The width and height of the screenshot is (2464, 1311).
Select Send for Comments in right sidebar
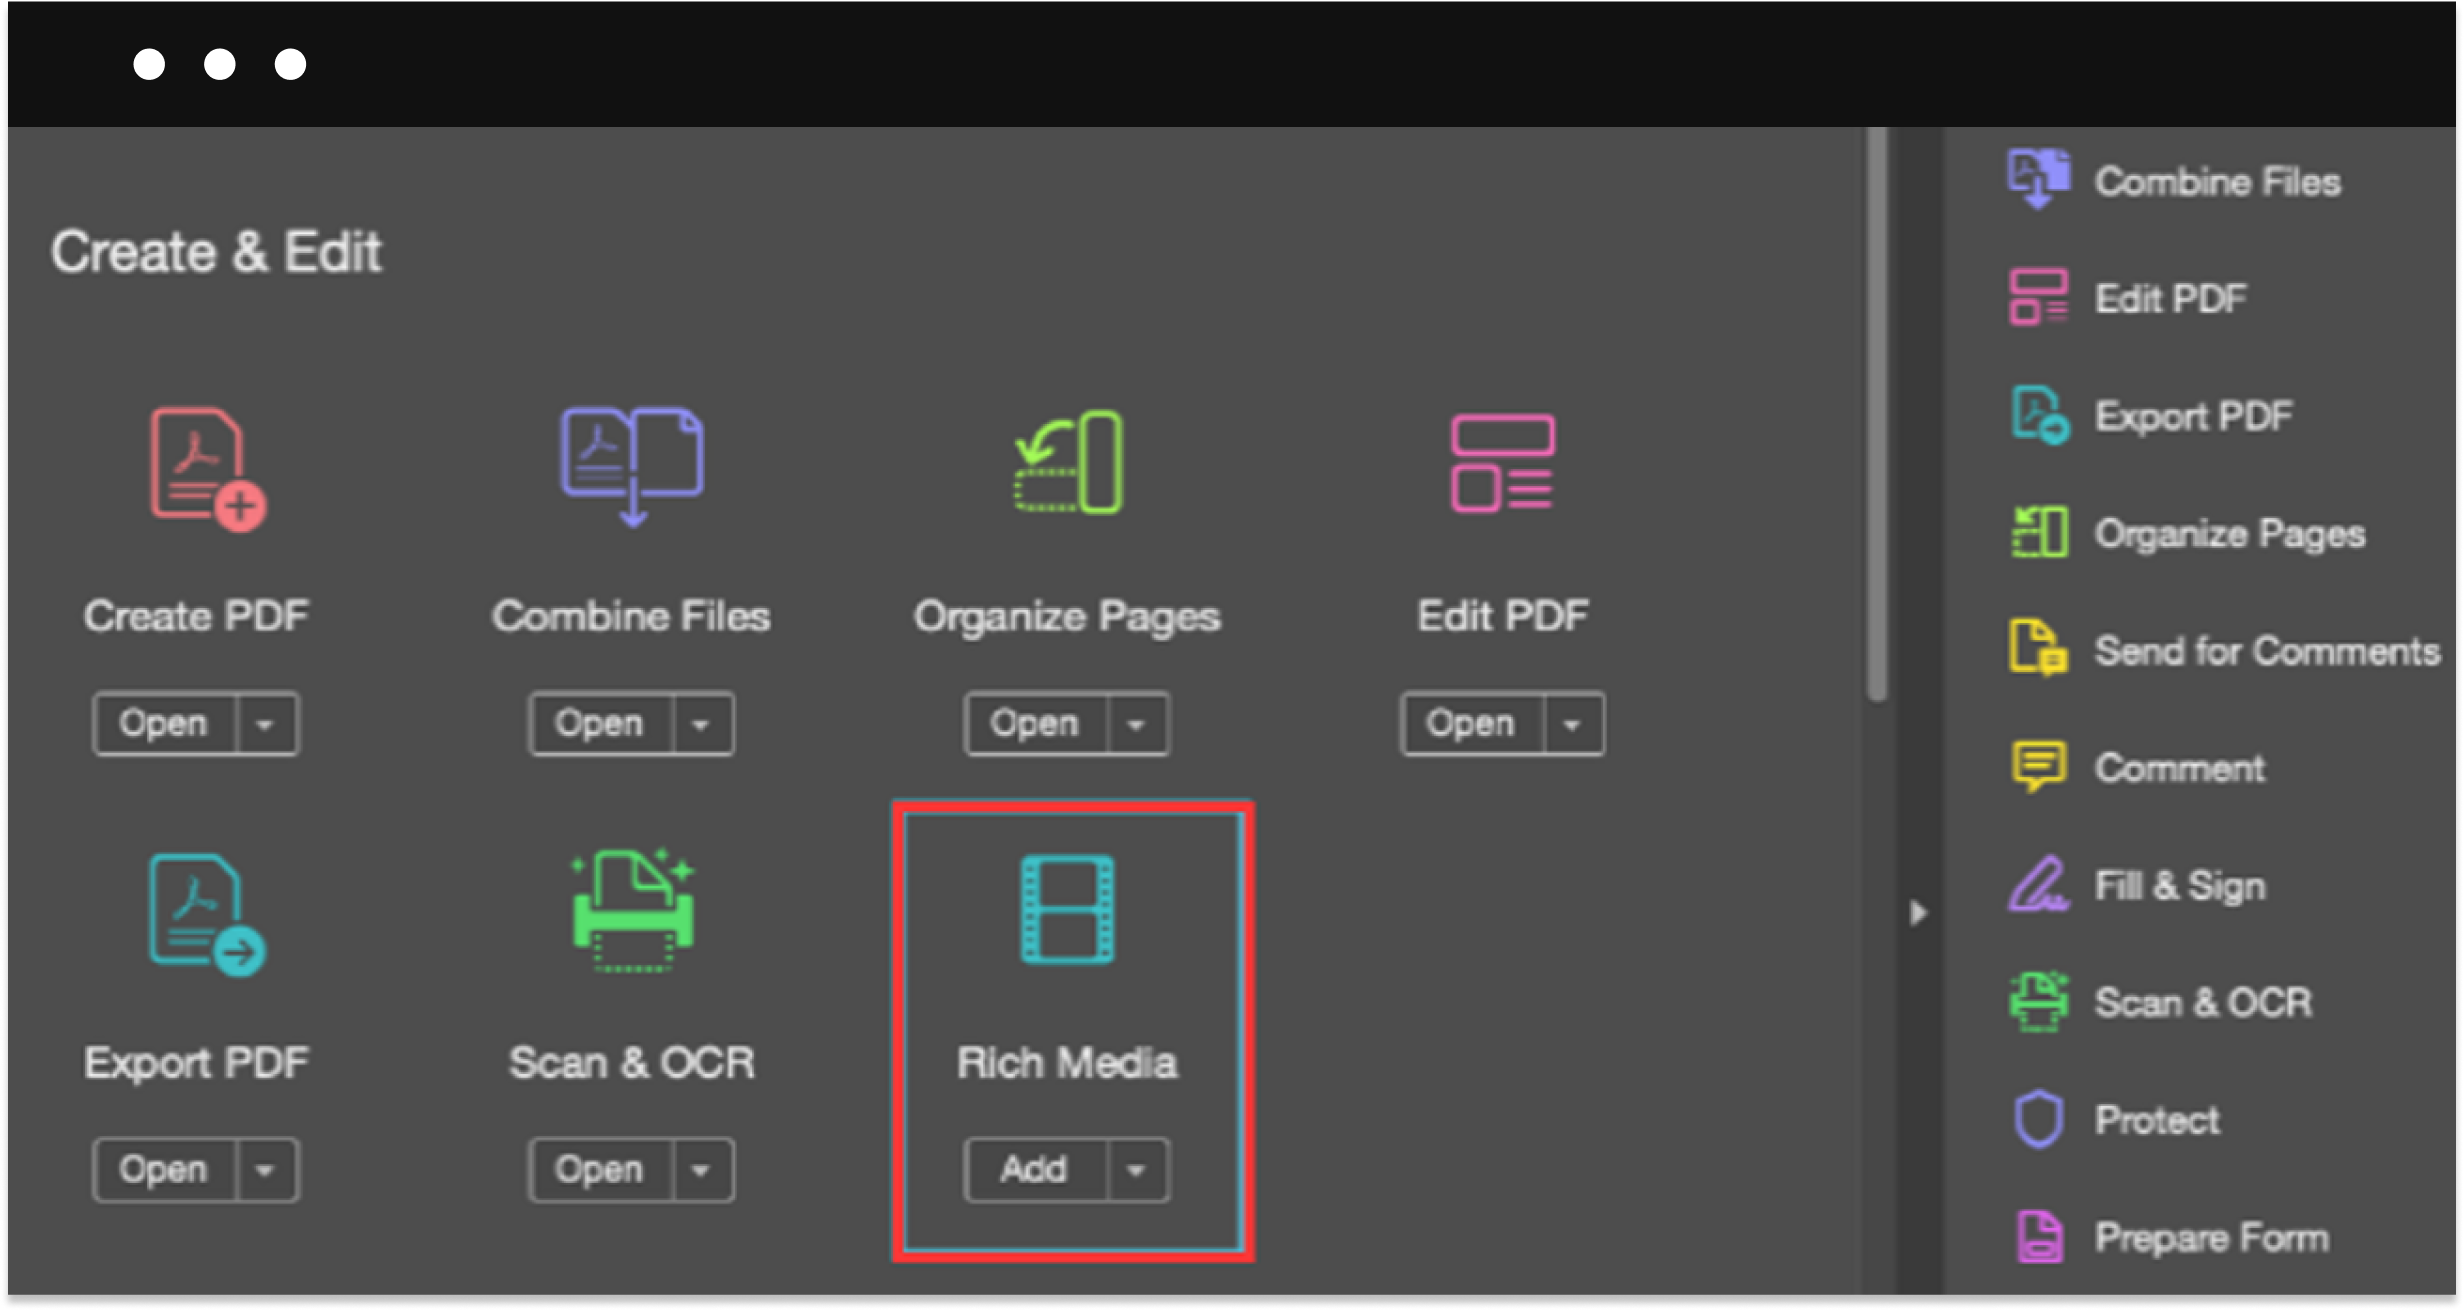pyautogui.click(x=2266, y=651)
